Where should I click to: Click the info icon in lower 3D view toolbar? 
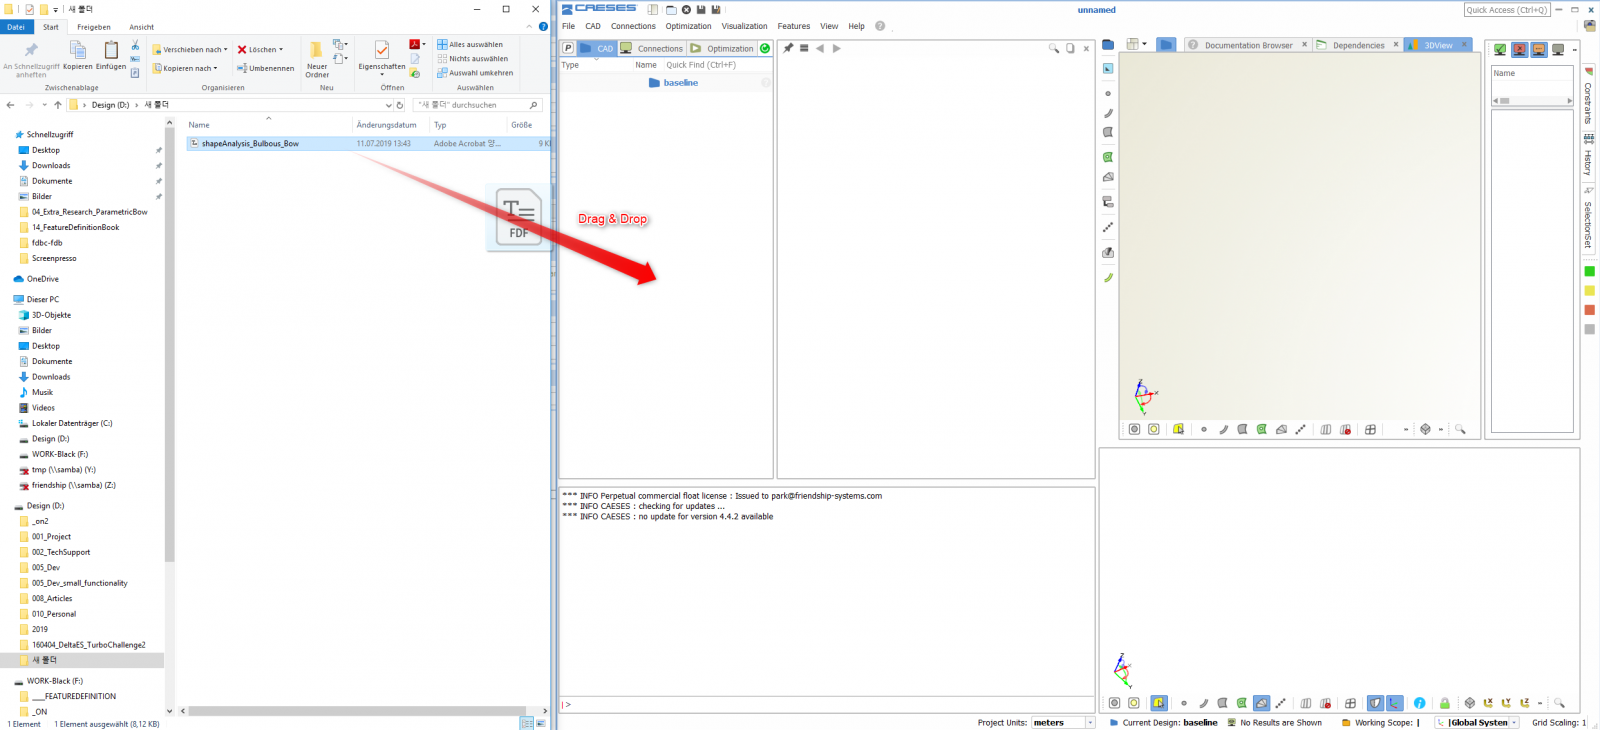1419,703
